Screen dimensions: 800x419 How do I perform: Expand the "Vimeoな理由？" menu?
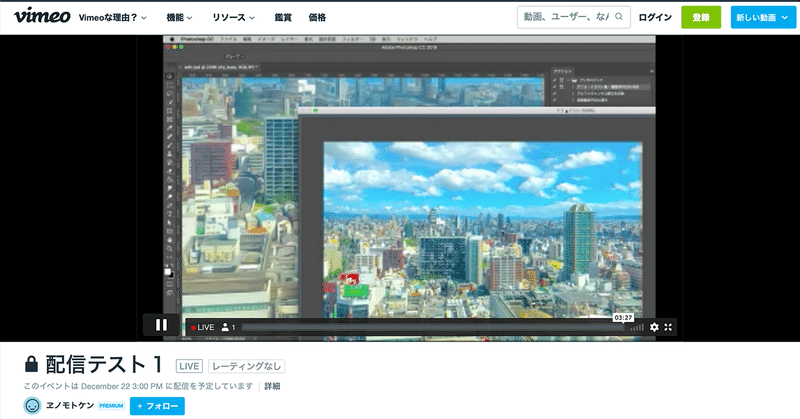pyautogui.click(x=113, y=17)
